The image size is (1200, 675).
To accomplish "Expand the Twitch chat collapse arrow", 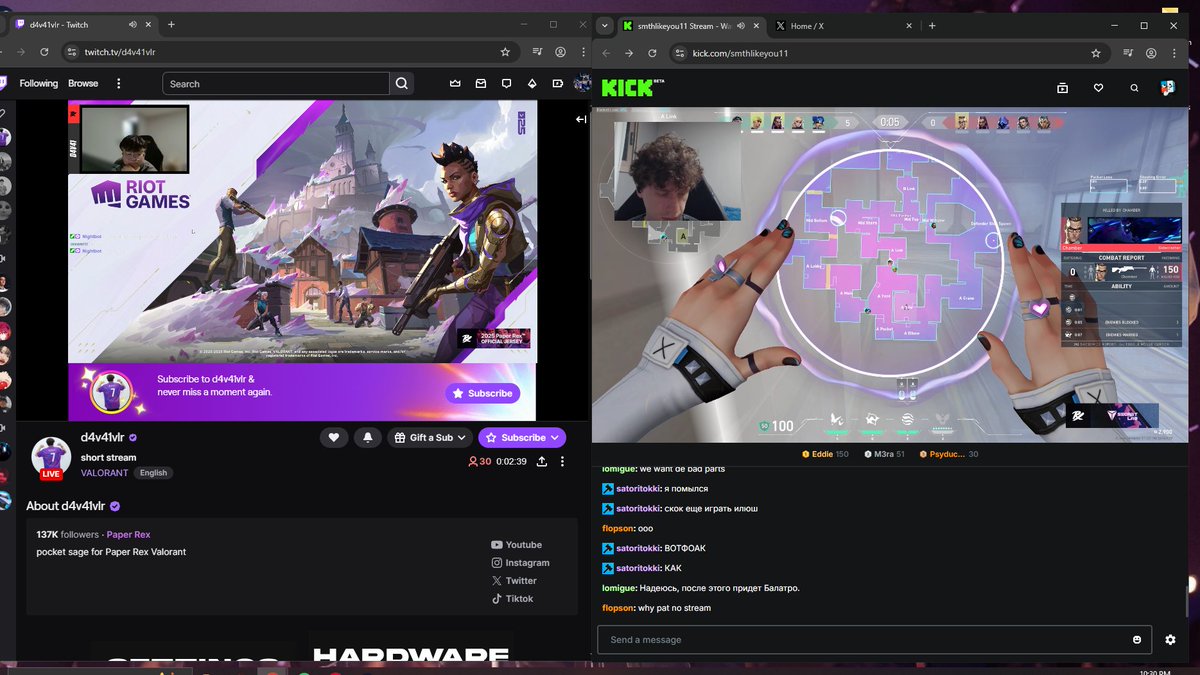I will click(x=581, y=119).
